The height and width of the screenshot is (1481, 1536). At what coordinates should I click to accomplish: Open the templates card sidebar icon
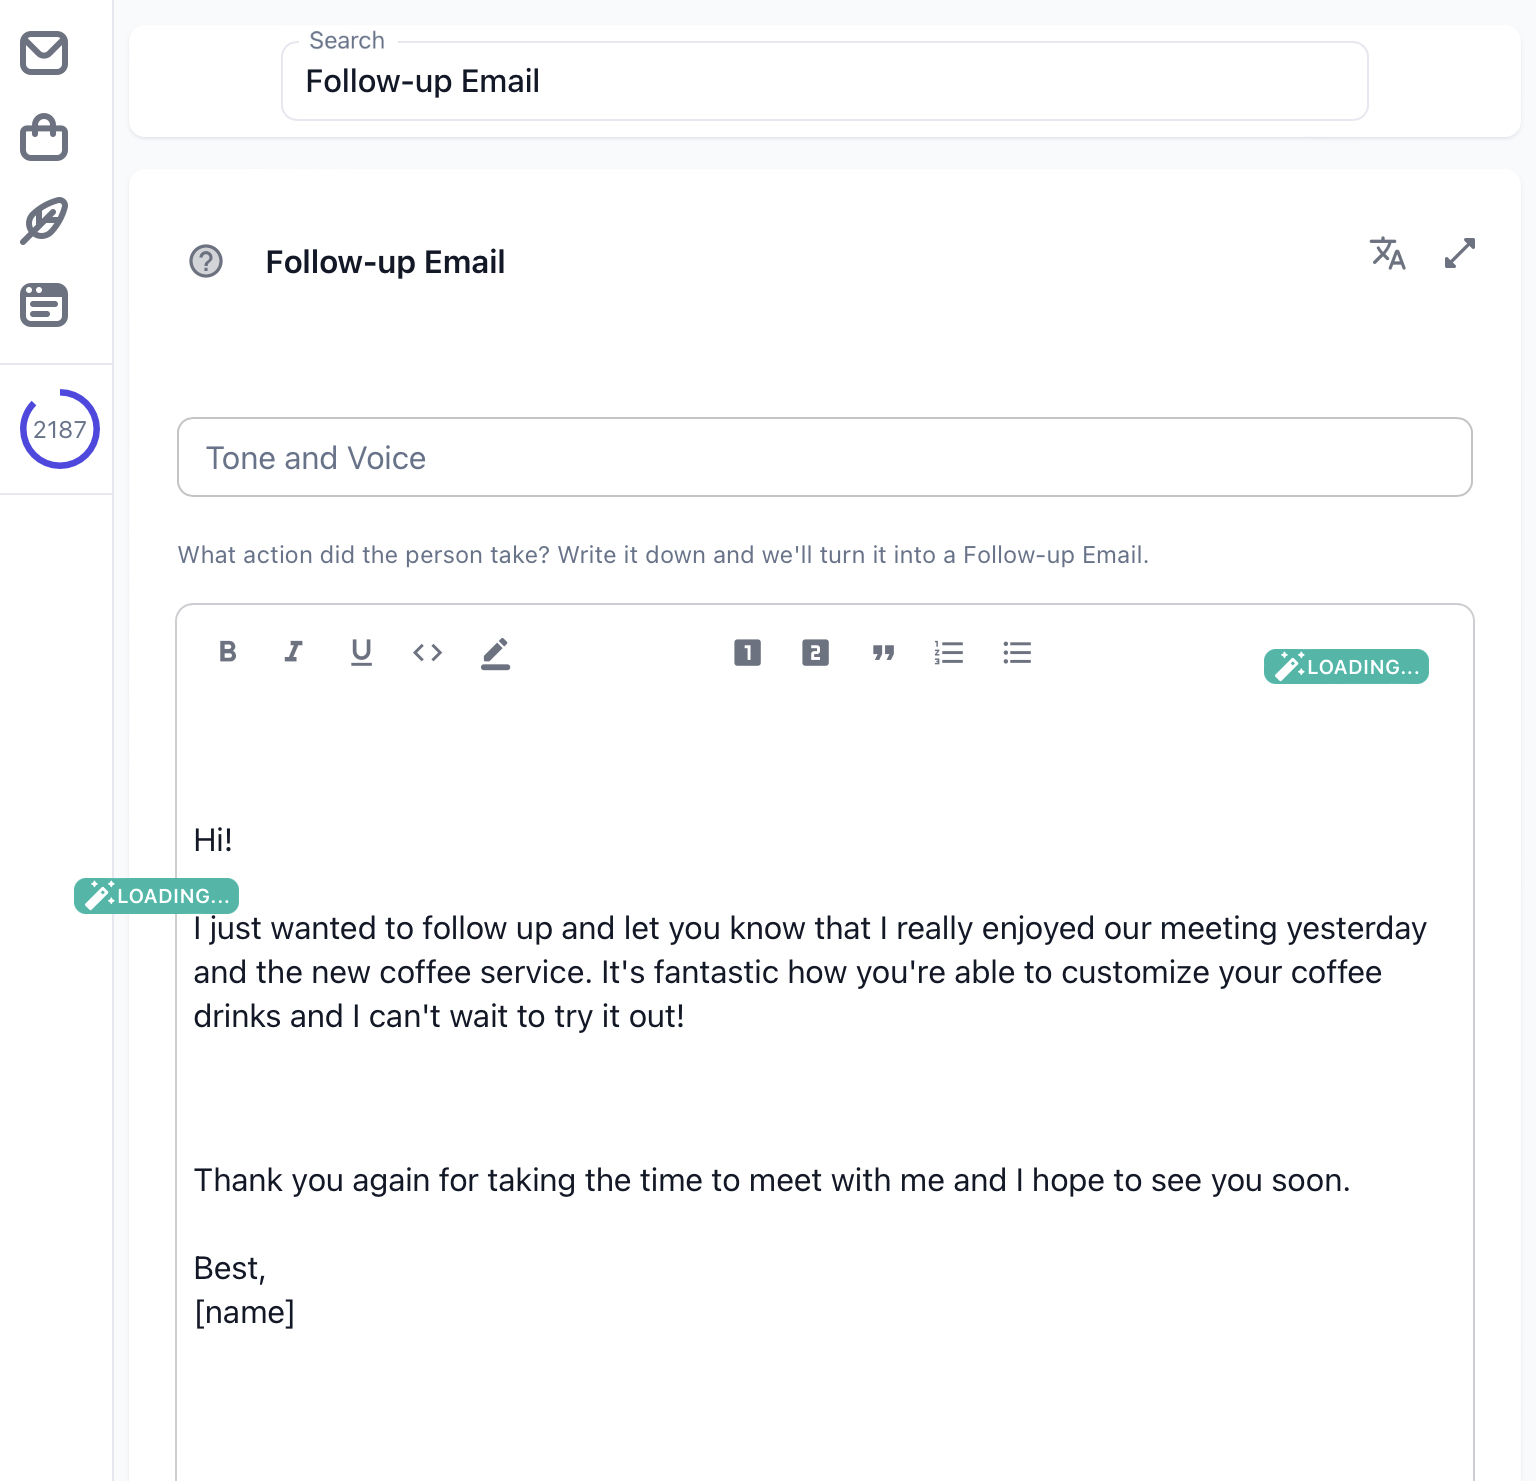click(x=44, y=305)
